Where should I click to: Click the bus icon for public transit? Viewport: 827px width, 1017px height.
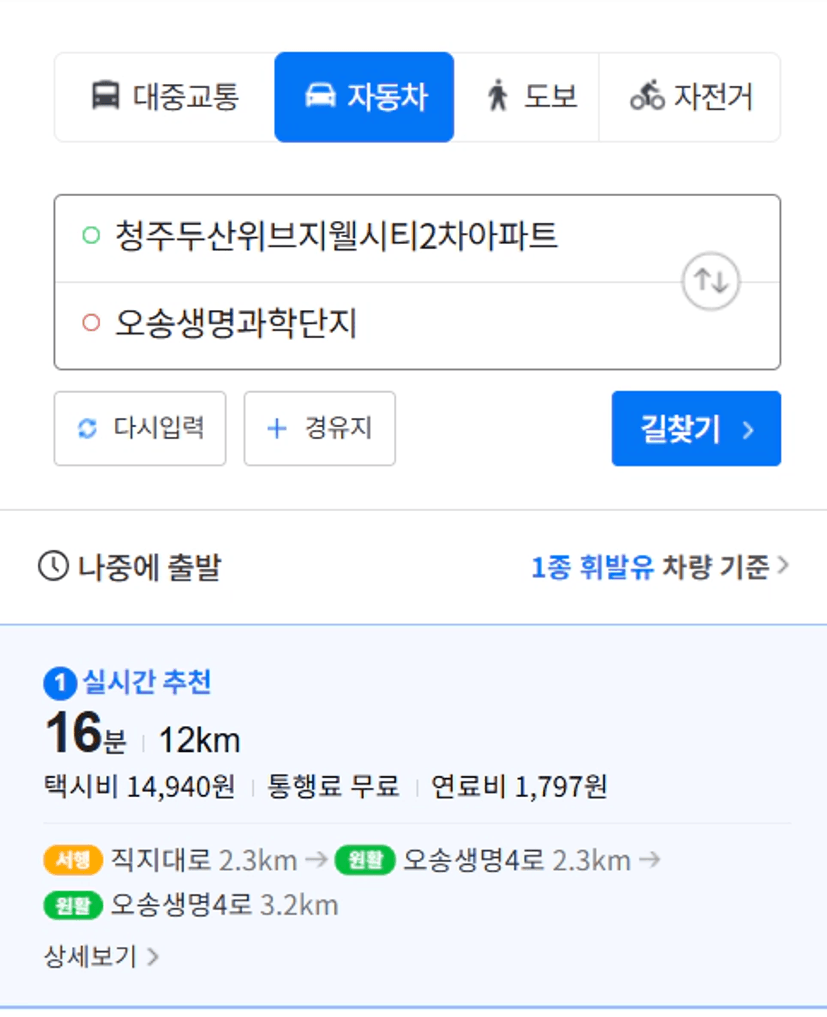click(x=106, y=96)
